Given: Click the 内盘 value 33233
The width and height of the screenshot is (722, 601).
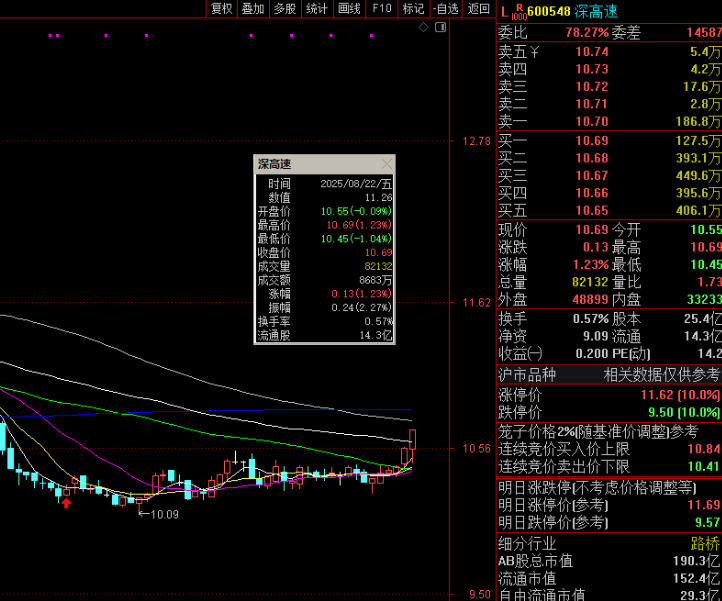Looking at the screenshot, I should pos(704,299).
